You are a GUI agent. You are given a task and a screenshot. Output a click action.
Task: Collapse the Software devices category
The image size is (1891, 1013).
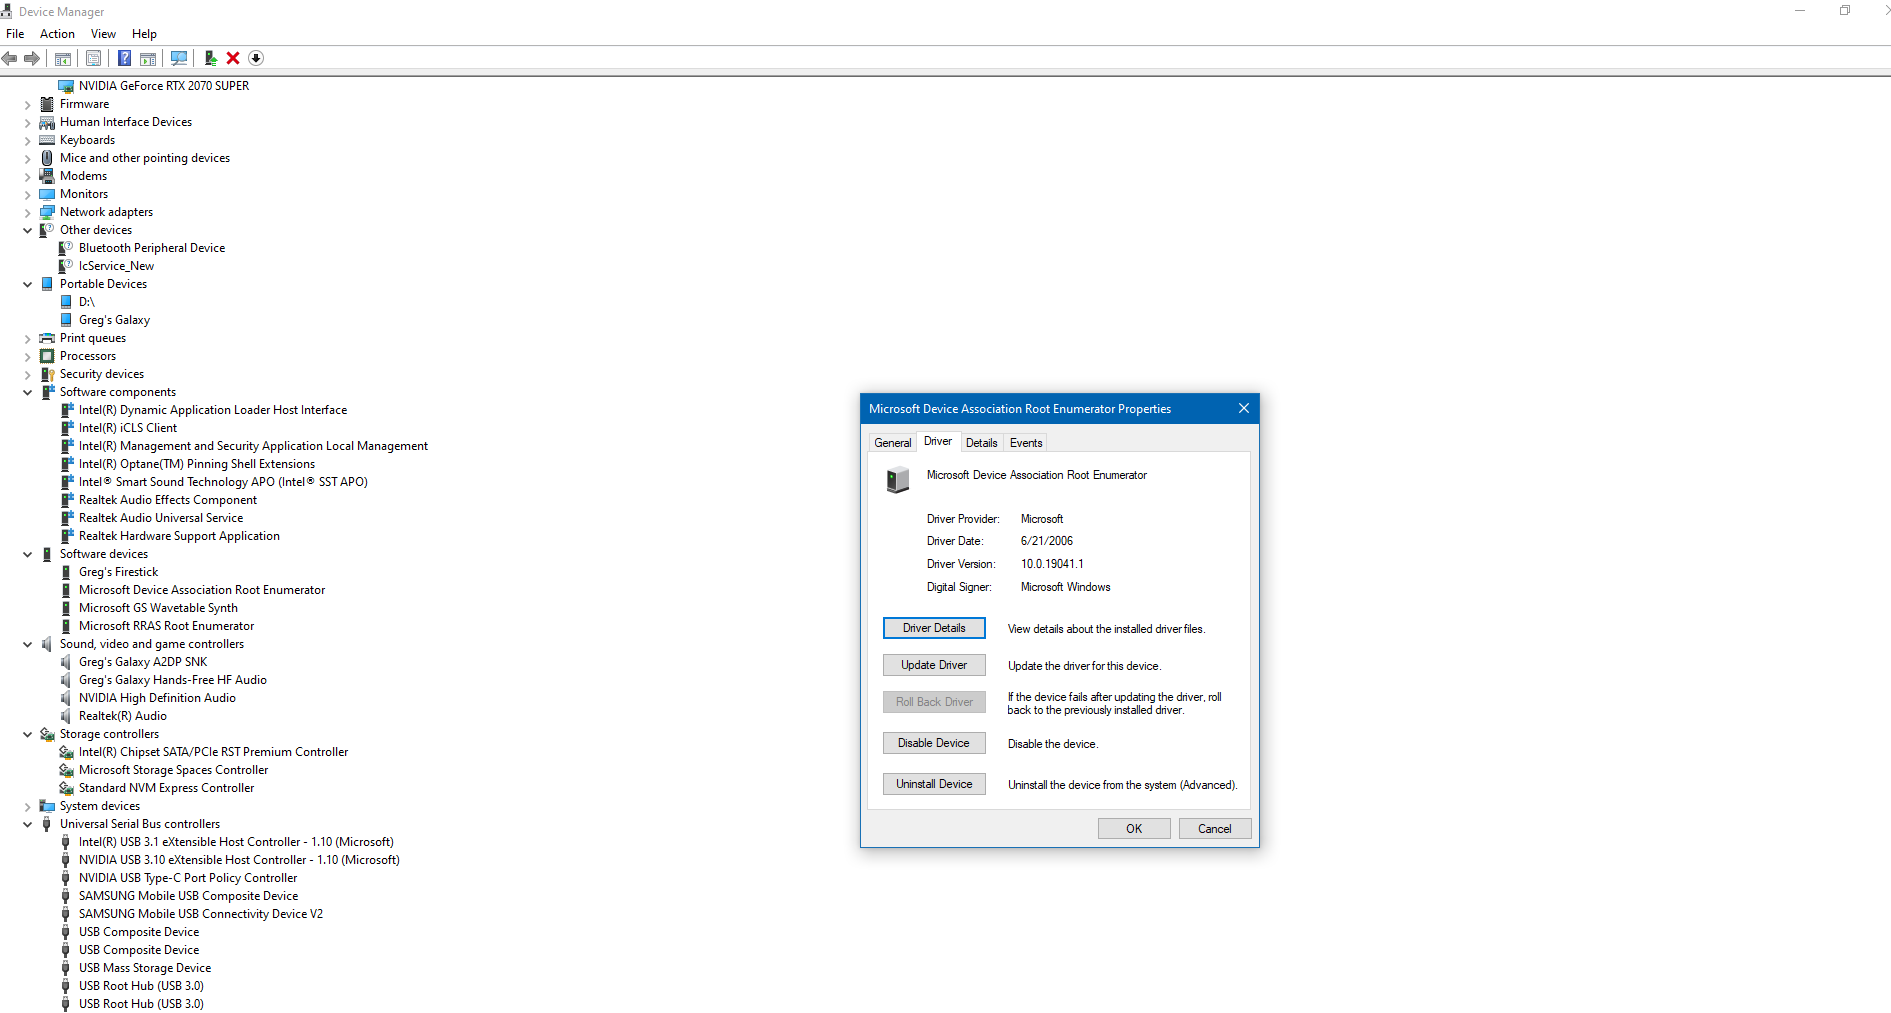click(x=28, y=554)
